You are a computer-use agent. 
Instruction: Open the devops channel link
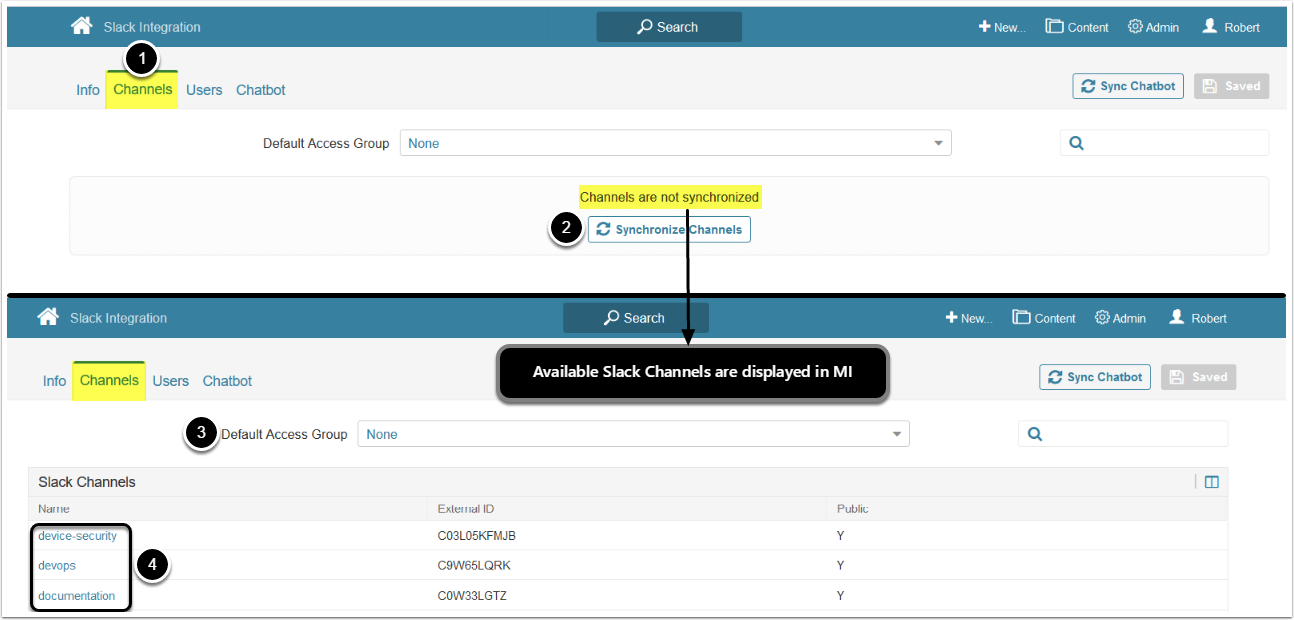tap(57, 566)
